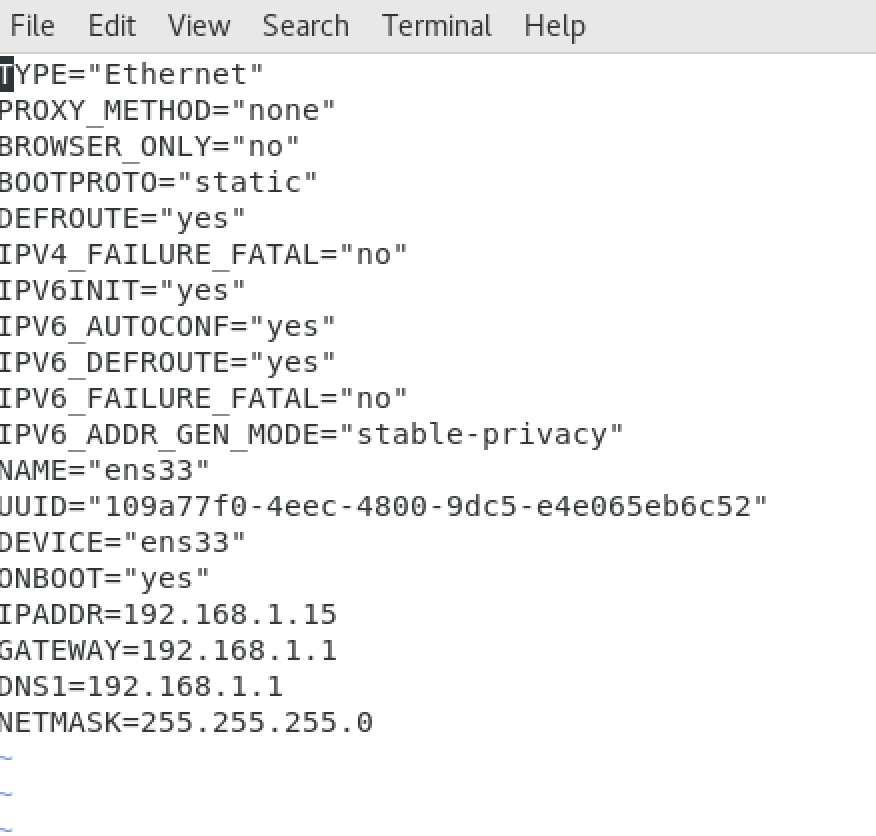Open the View menu

click(198, 25)
